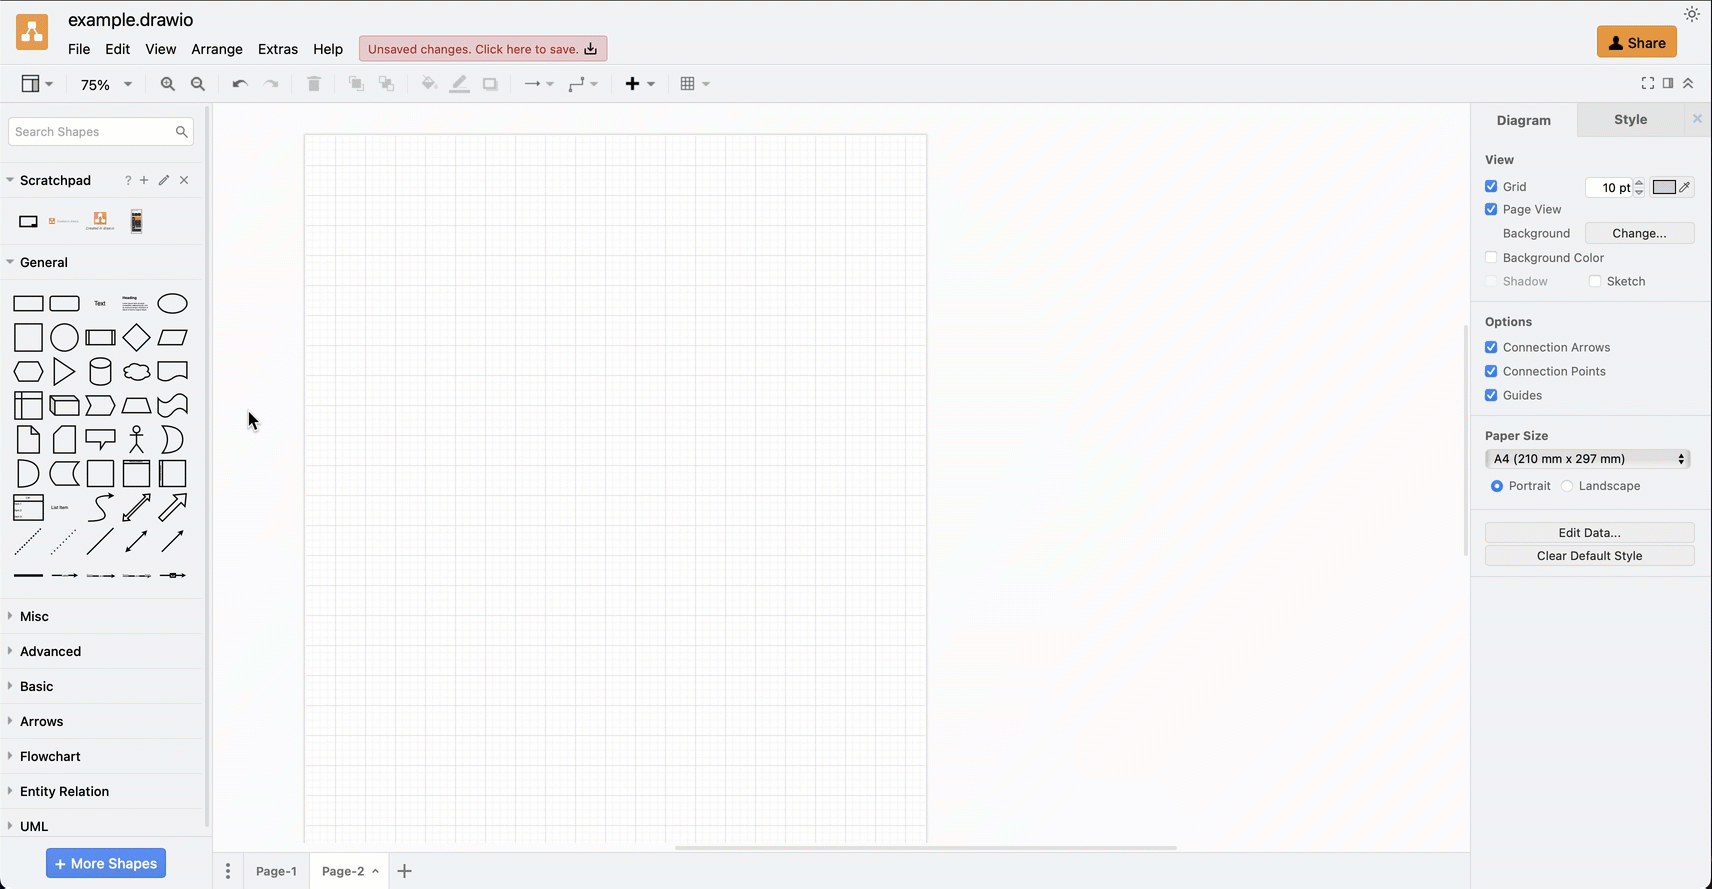
Task: Switch to the Style tab
Action: click(1630, 119)
